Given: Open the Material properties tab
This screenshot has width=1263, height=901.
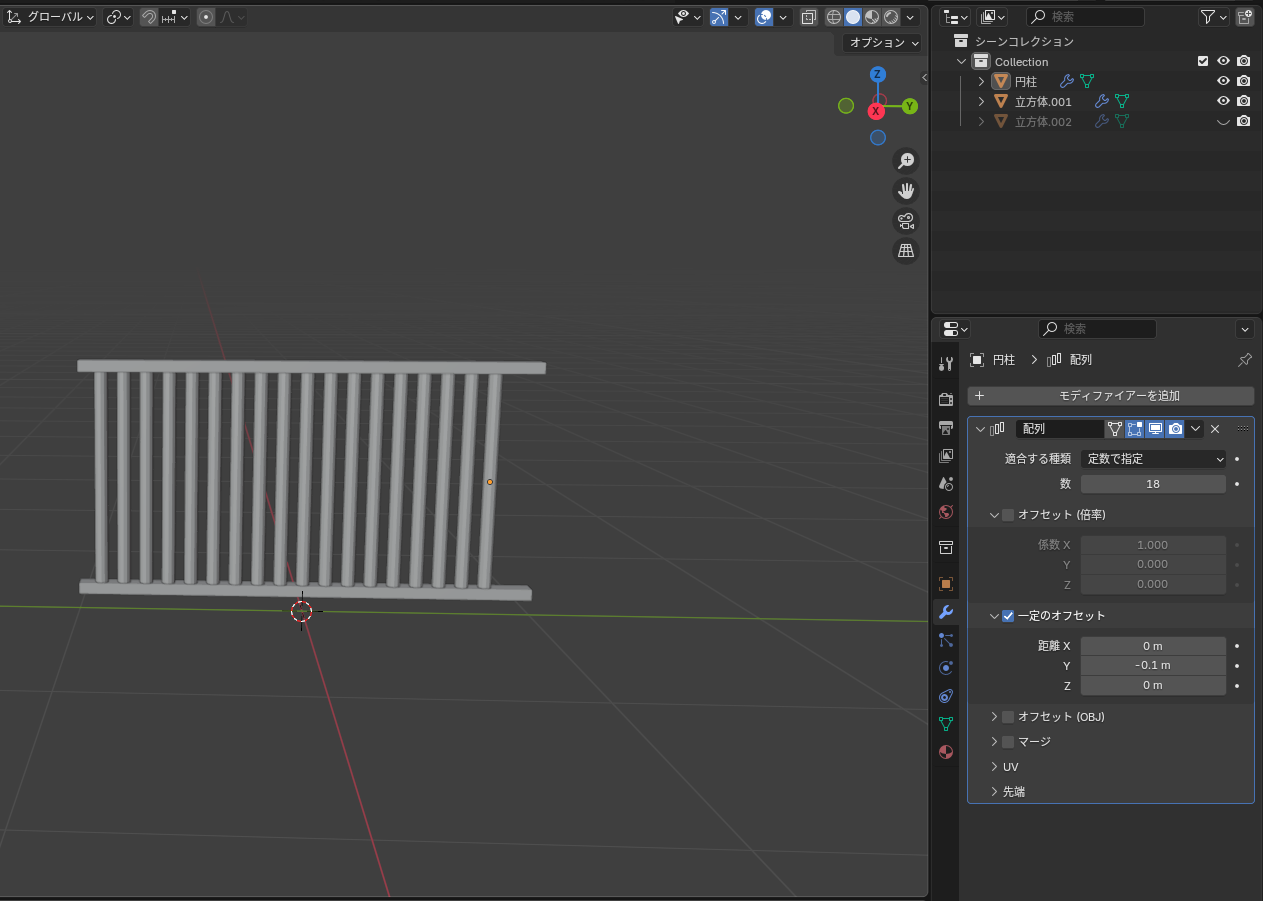Looking at the screenshot, I should 946,752.
